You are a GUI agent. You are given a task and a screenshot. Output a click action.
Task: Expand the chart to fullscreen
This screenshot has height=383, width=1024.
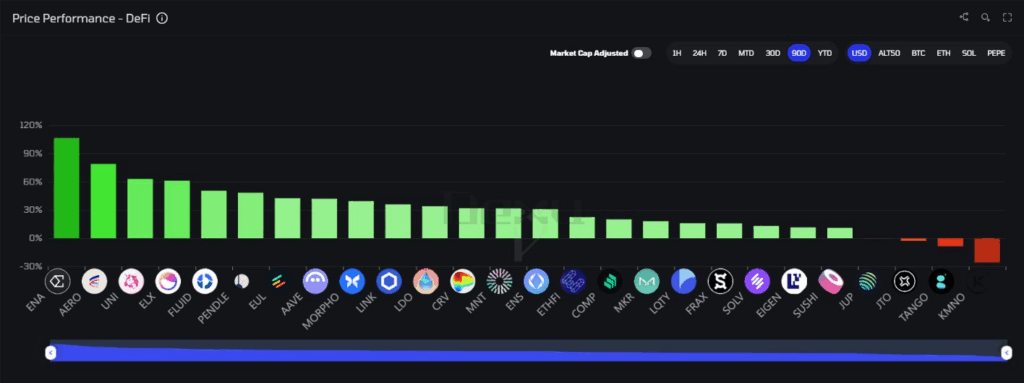[1007, 18]
